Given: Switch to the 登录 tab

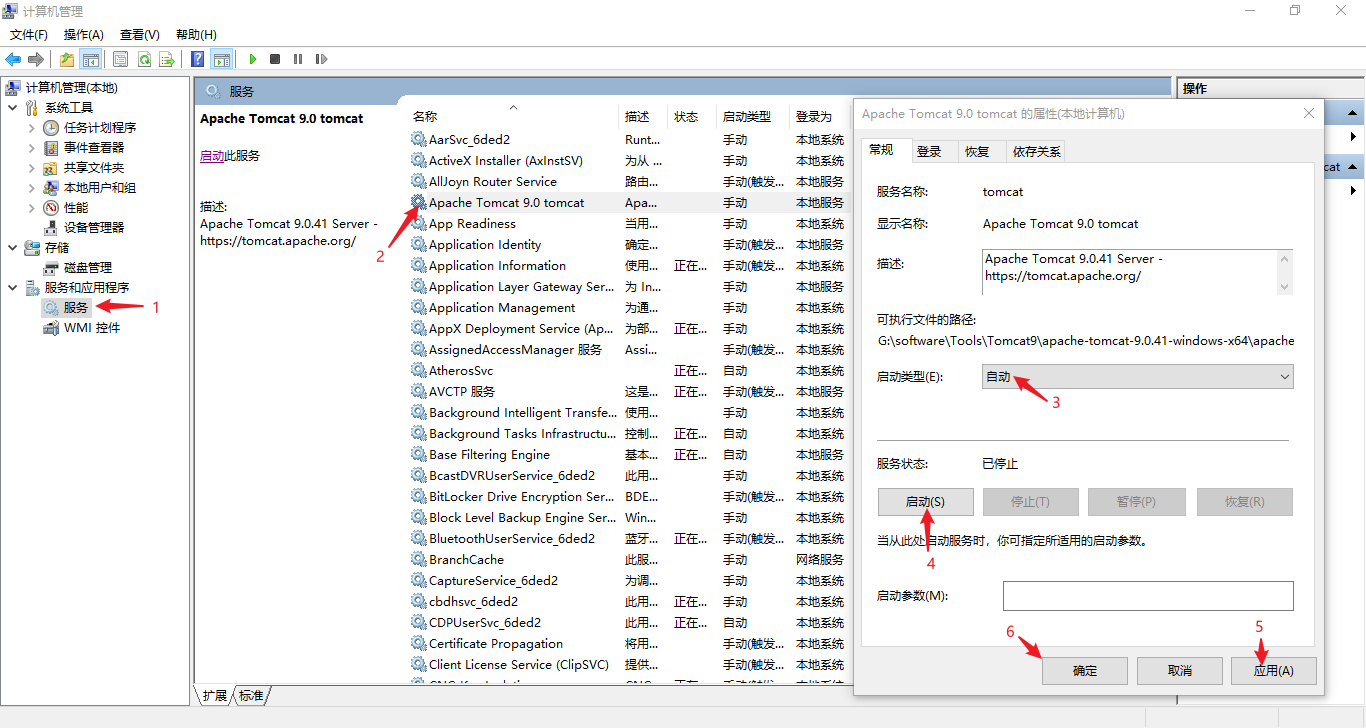Looking at the screenshot, I should (x=929, y=152).
